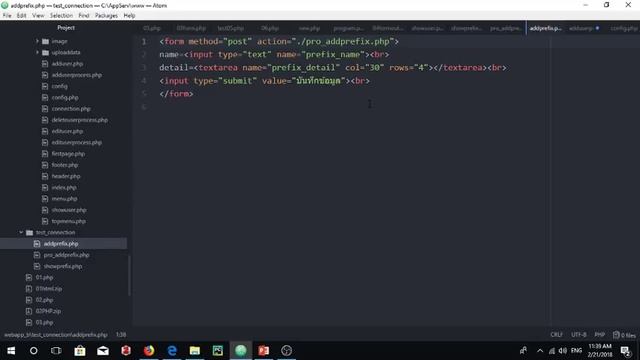Click the textarea code line
Viewport: 640px width, 360px height.
[333, 68]
